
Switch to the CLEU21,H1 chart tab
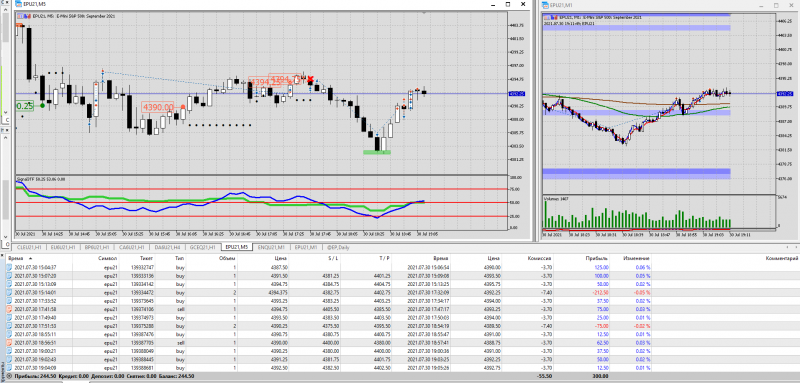coord(30,247)
